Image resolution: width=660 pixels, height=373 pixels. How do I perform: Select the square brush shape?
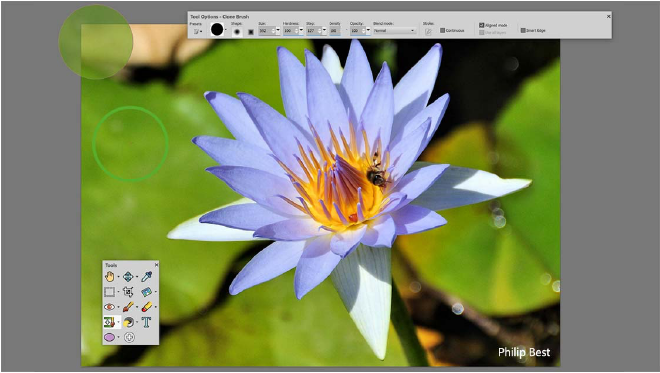(x=251, y=32)
